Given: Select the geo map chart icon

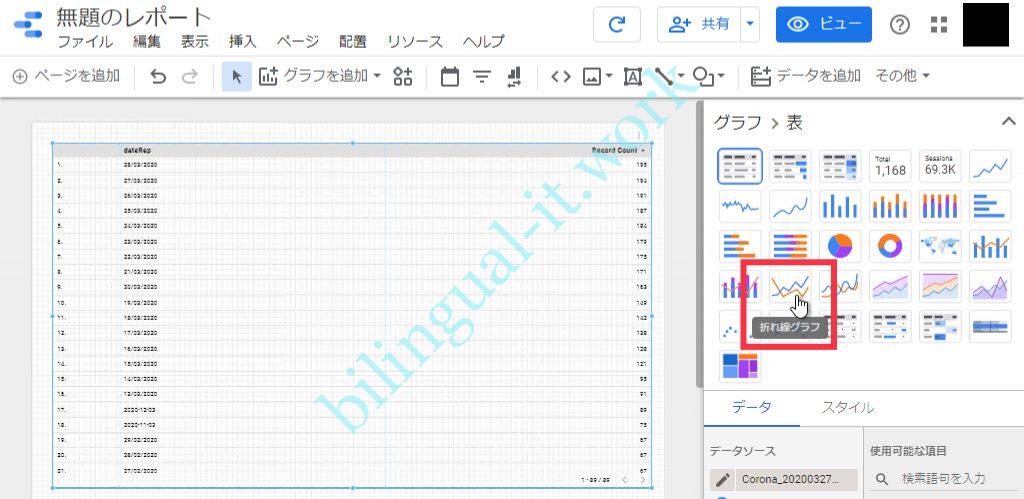Looking at the screenshot, I should pos(940,245).
